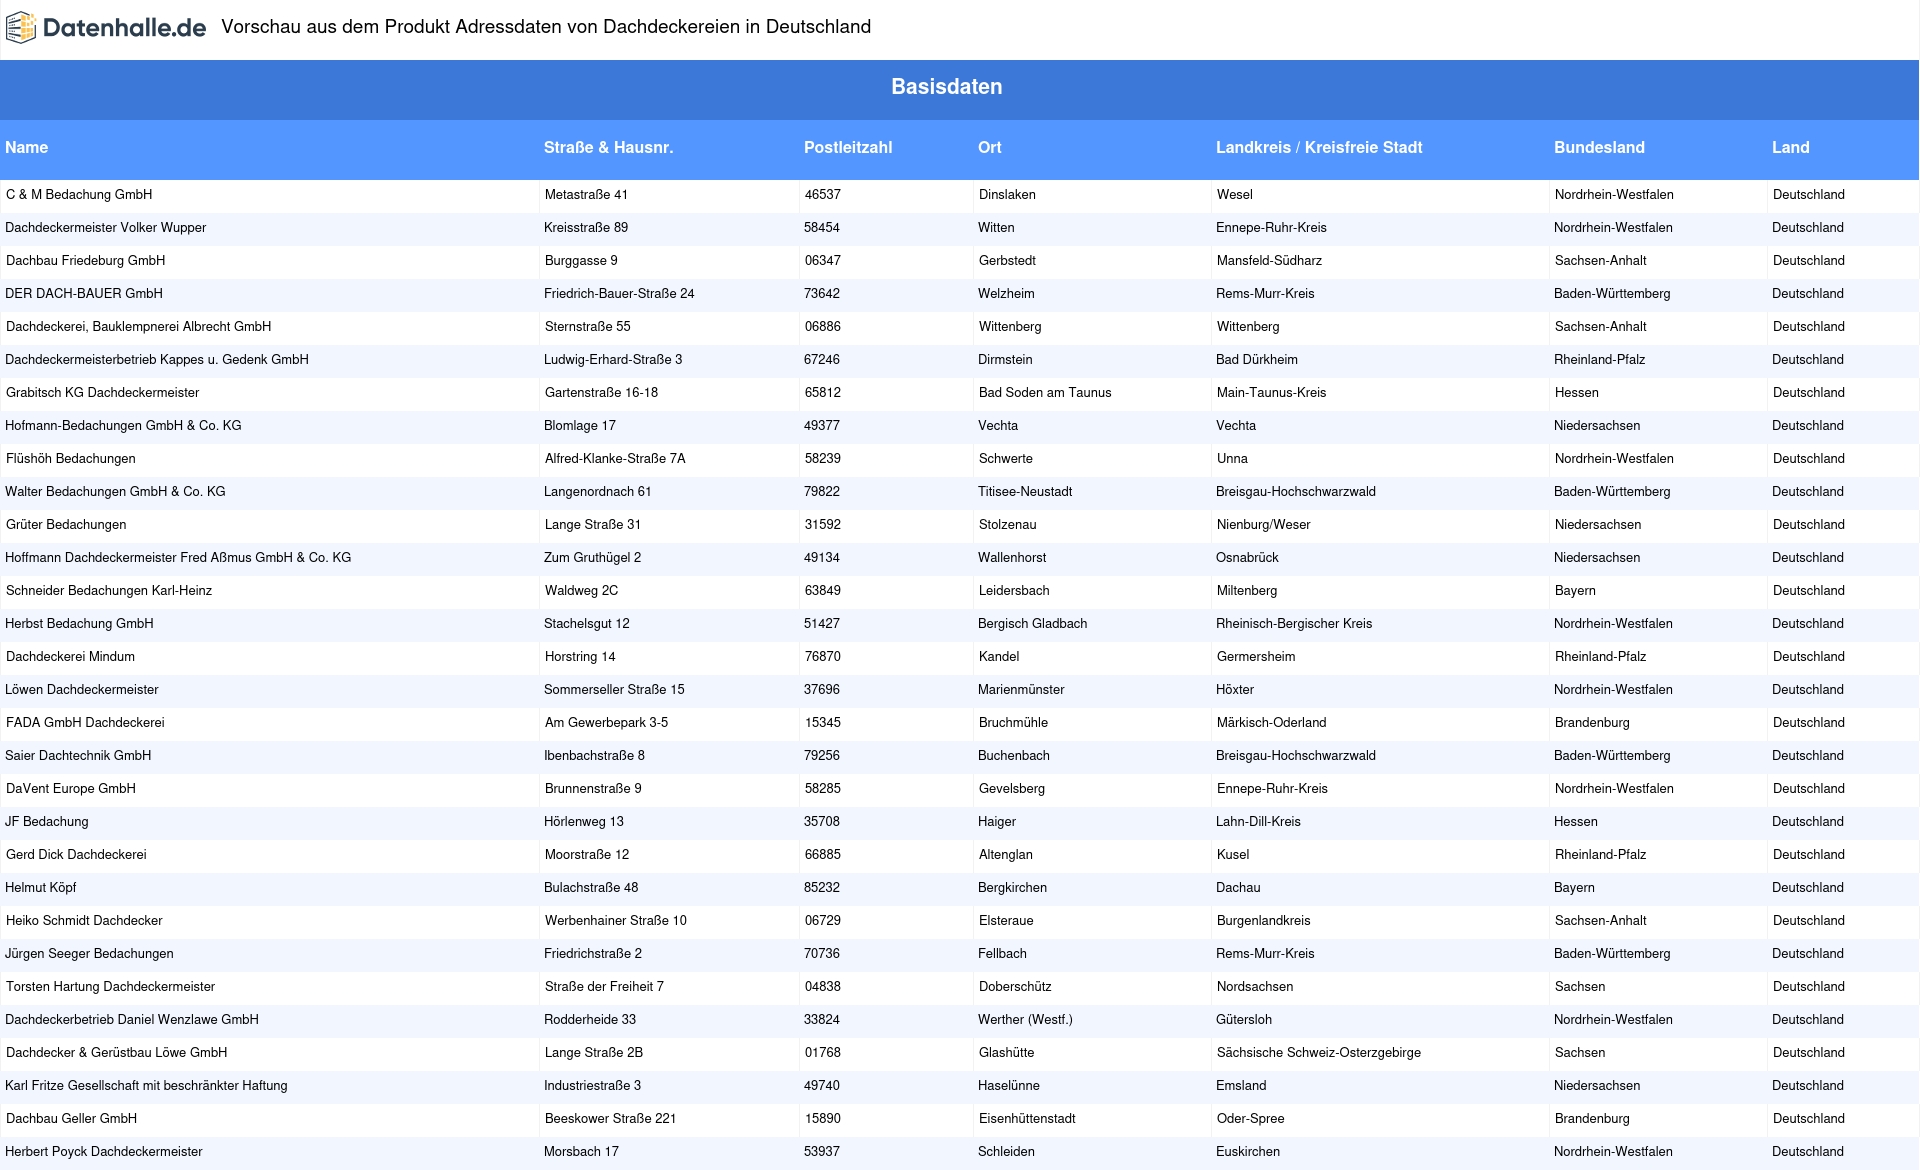Click postal code 49377
Image resolution: width=1920 pixels, height=1170 pixels.
click(822, 426)
